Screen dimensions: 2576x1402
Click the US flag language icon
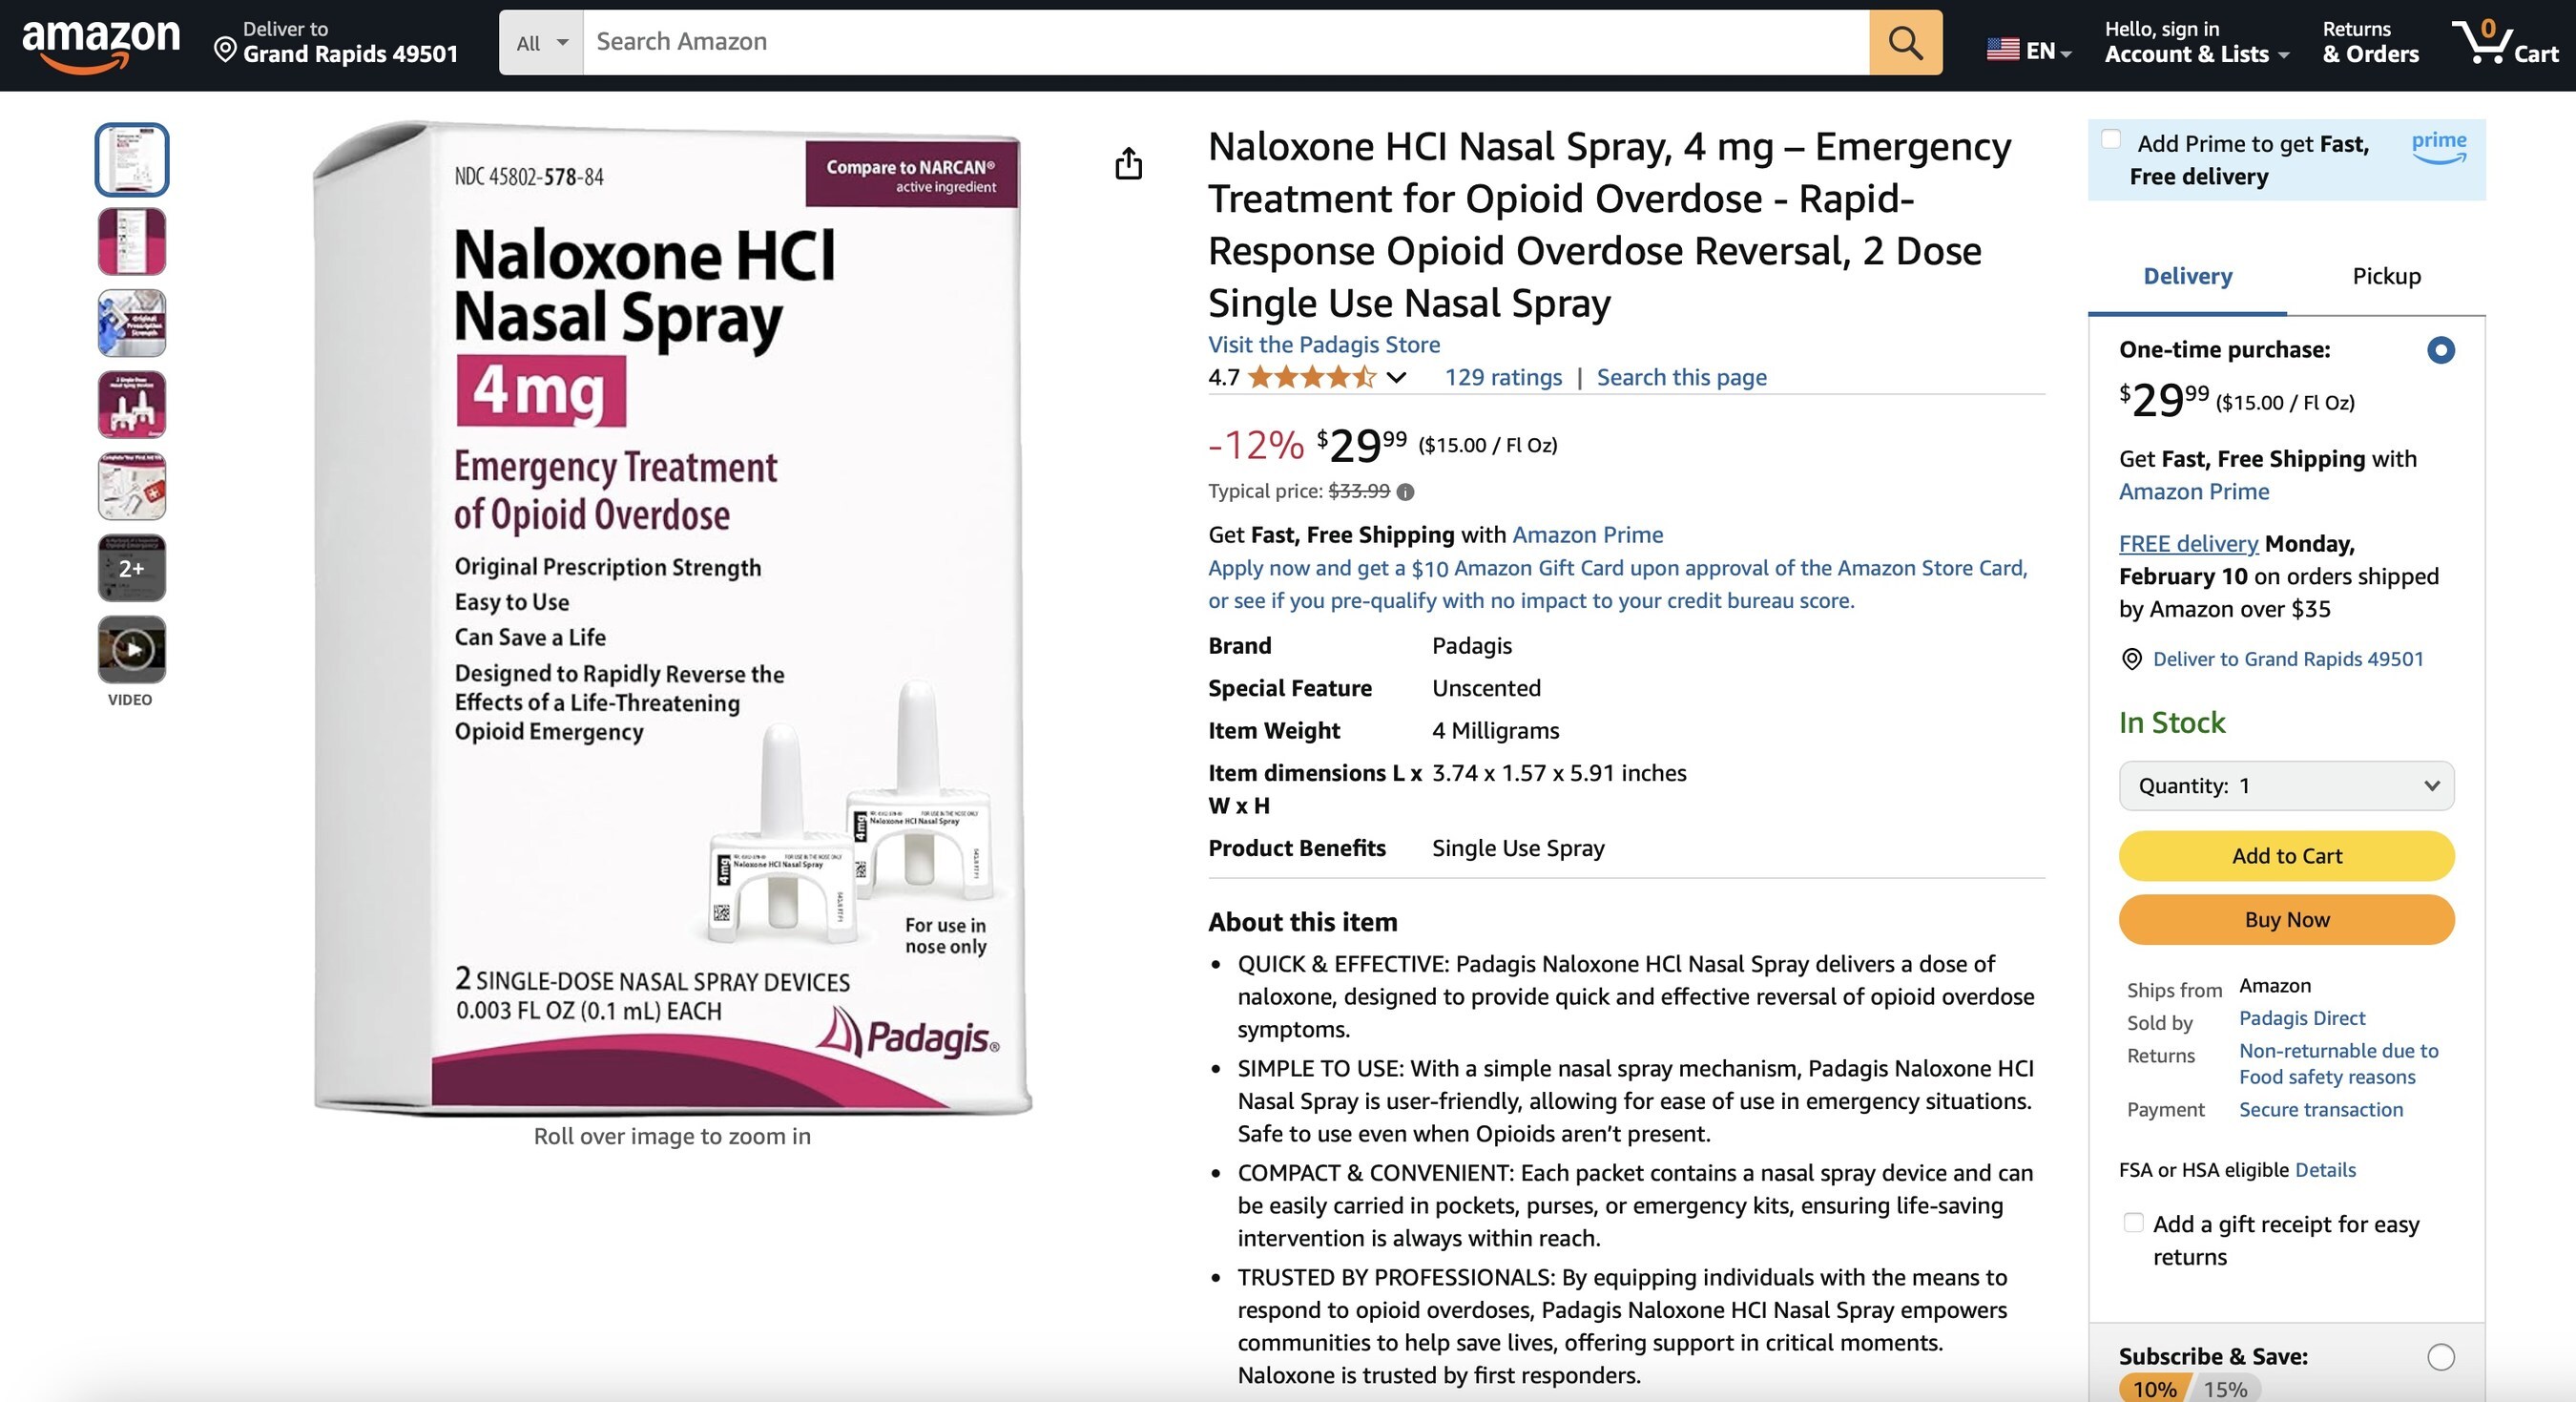pos(2002,49)
